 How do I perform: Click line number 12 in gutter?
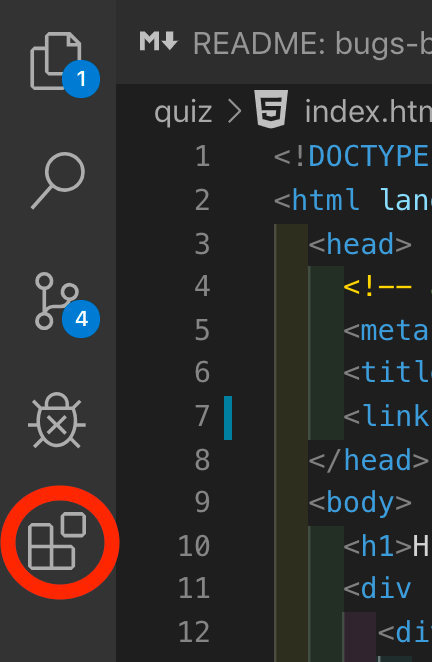pos(194,632)
